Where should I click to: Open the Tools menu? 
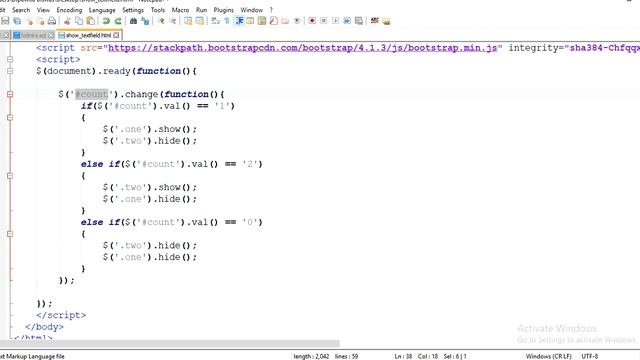click(158, 10)
